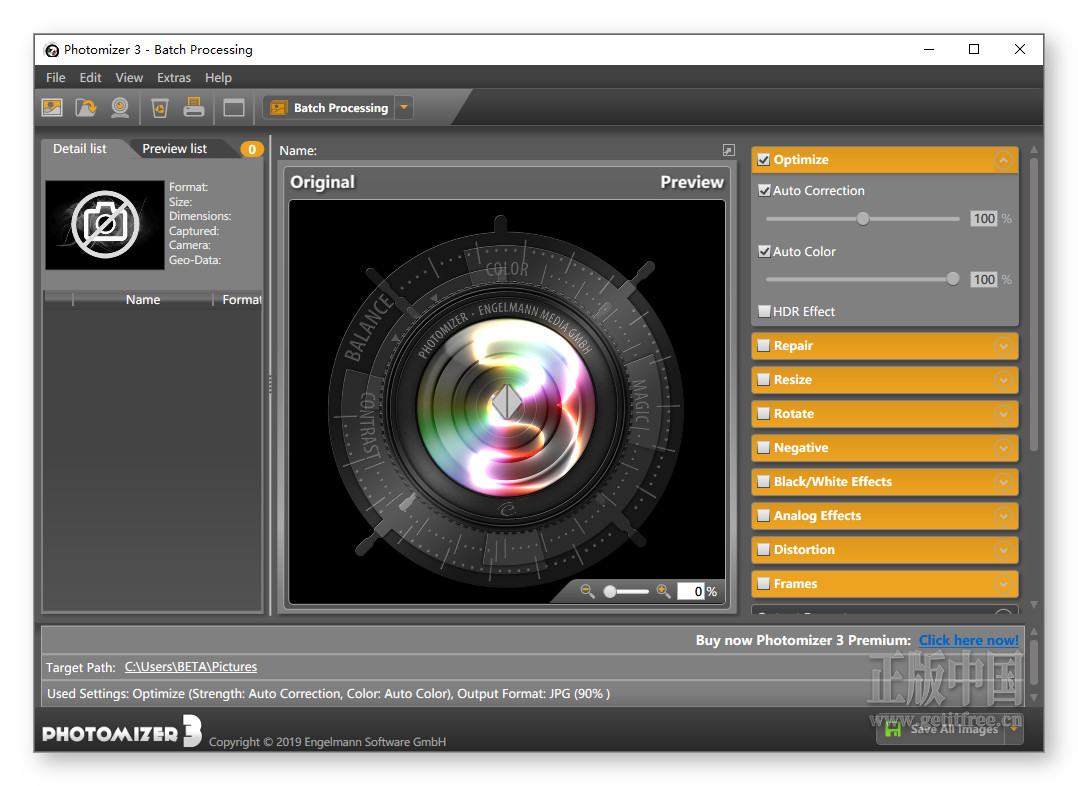Click the Photomizer app icon in title bar
1078x786 pixels.
coord(52,50)
